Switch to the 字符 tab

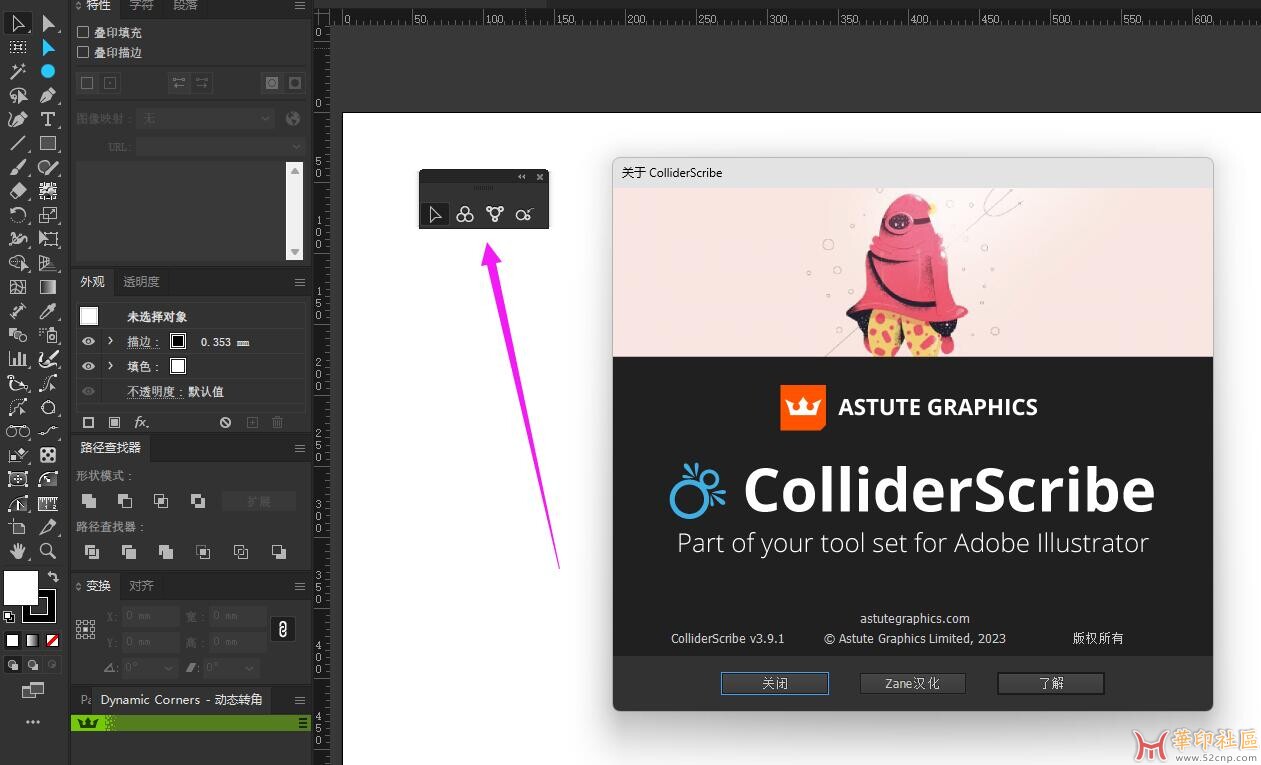coord(142,6)
